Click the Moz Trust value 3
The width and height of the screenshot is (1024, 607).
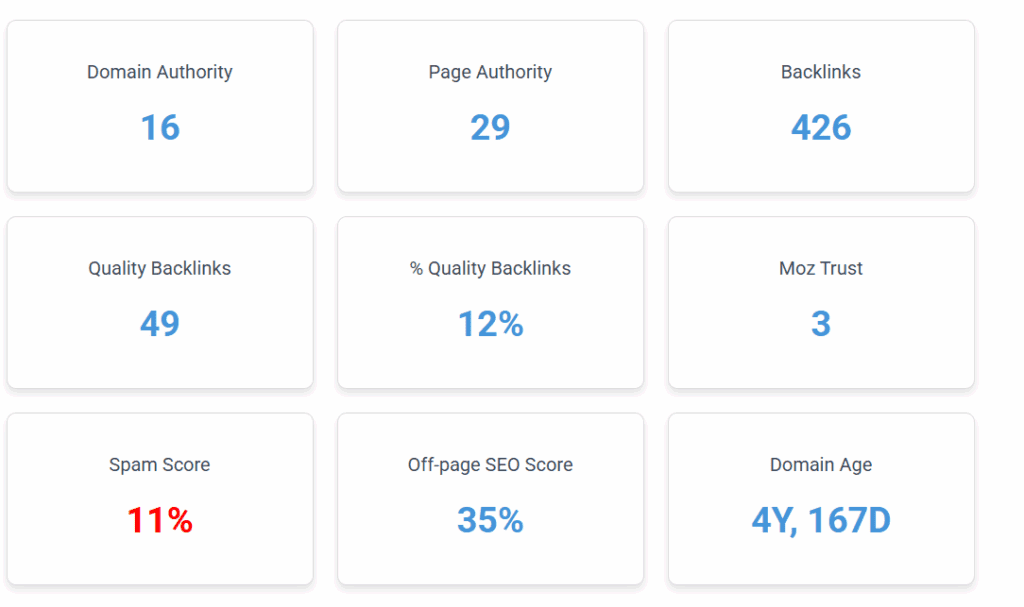tap(821, 324)
